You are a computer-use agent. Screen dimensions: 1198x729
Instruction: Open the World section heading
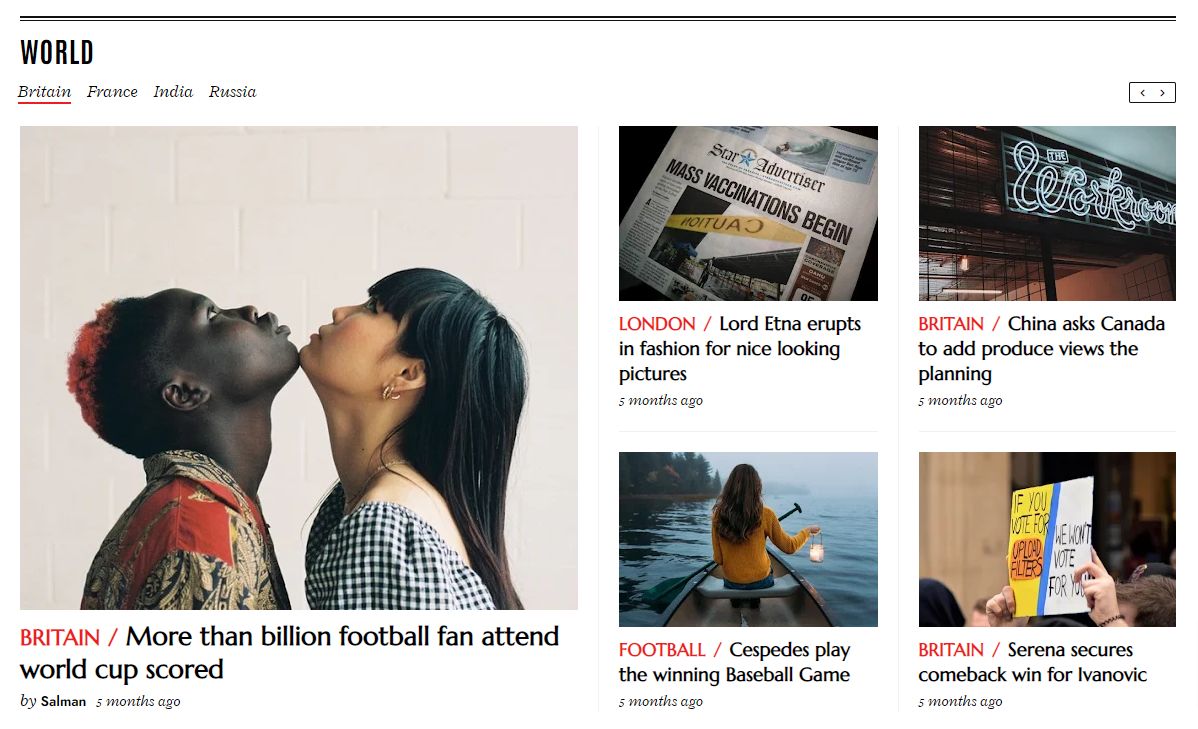click(57, 53)
